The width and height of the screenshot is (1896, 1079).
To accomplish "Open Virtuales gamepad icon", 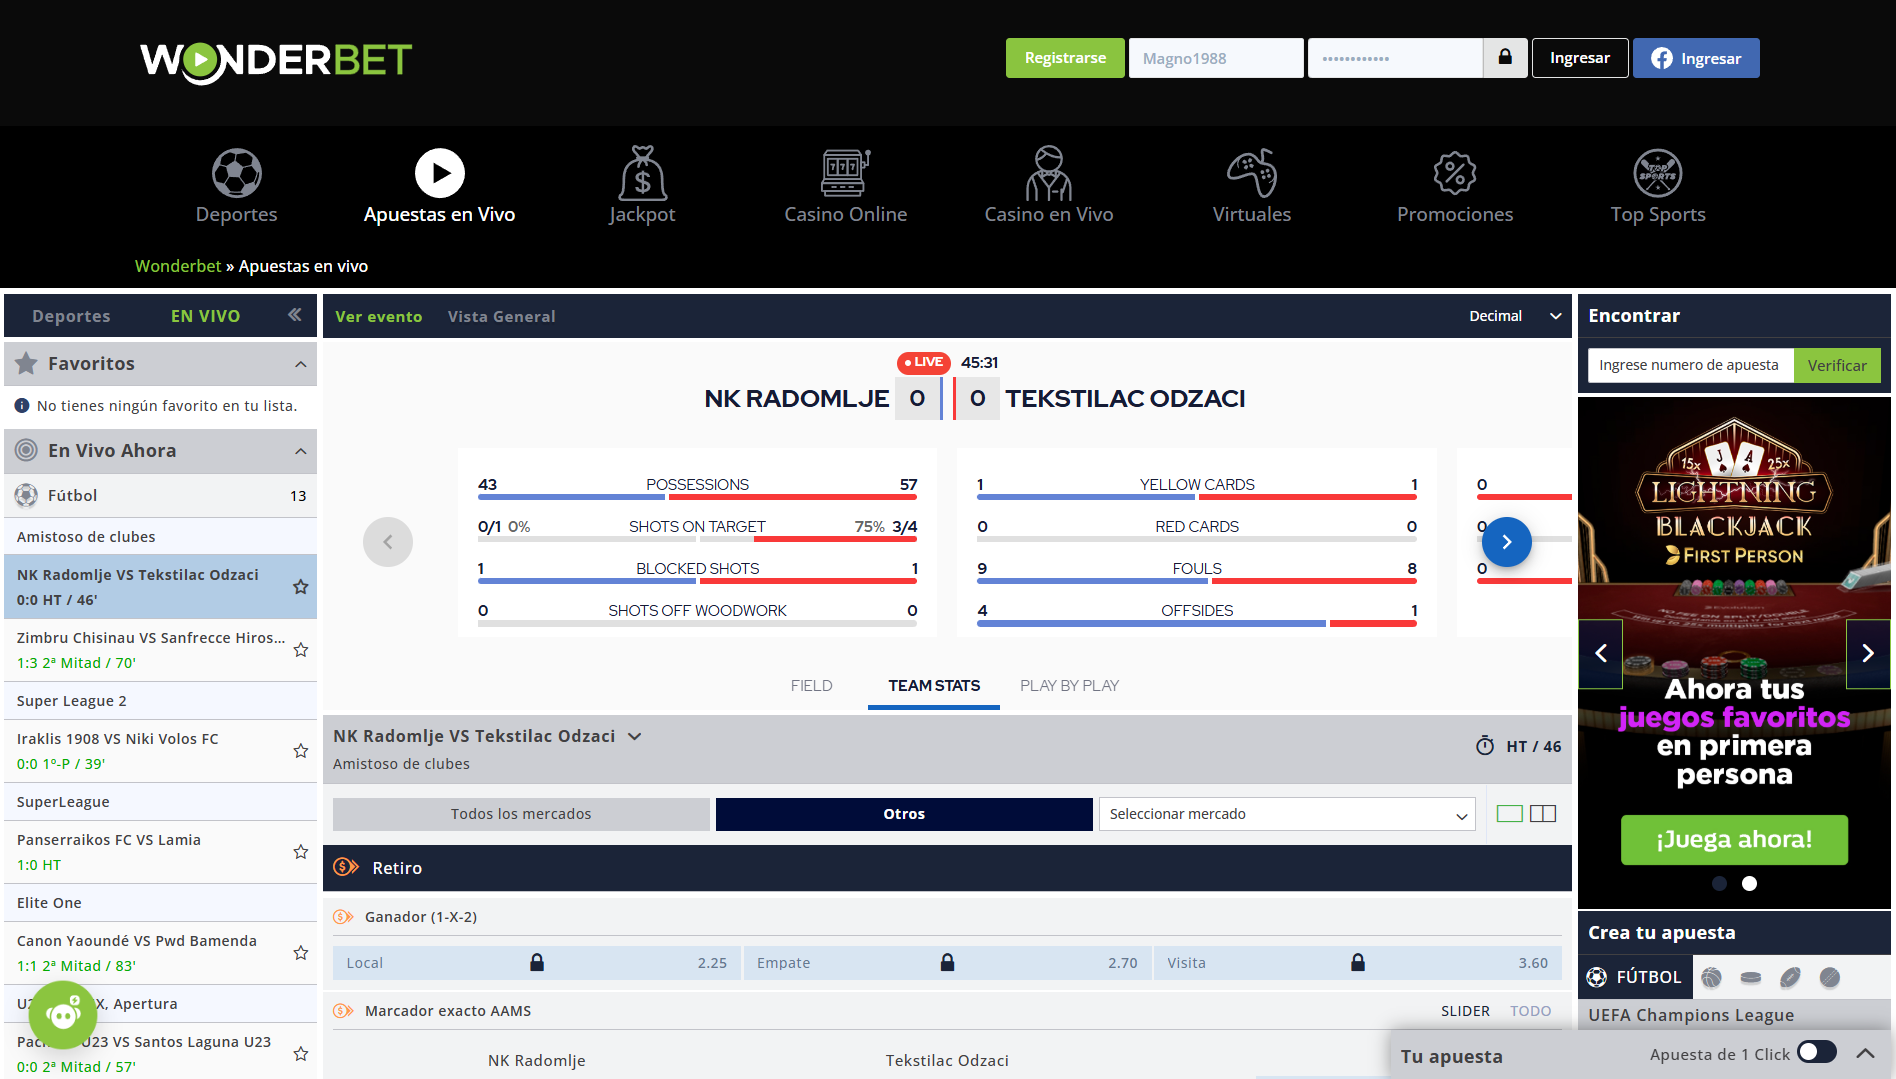I will (x=1252, y=174).
